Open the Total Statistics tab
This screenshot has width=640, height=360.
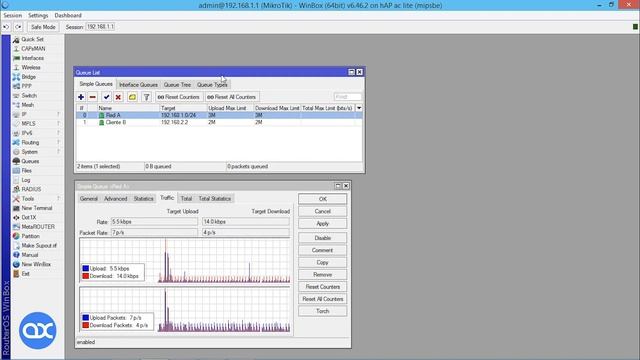tap(215, 198)
